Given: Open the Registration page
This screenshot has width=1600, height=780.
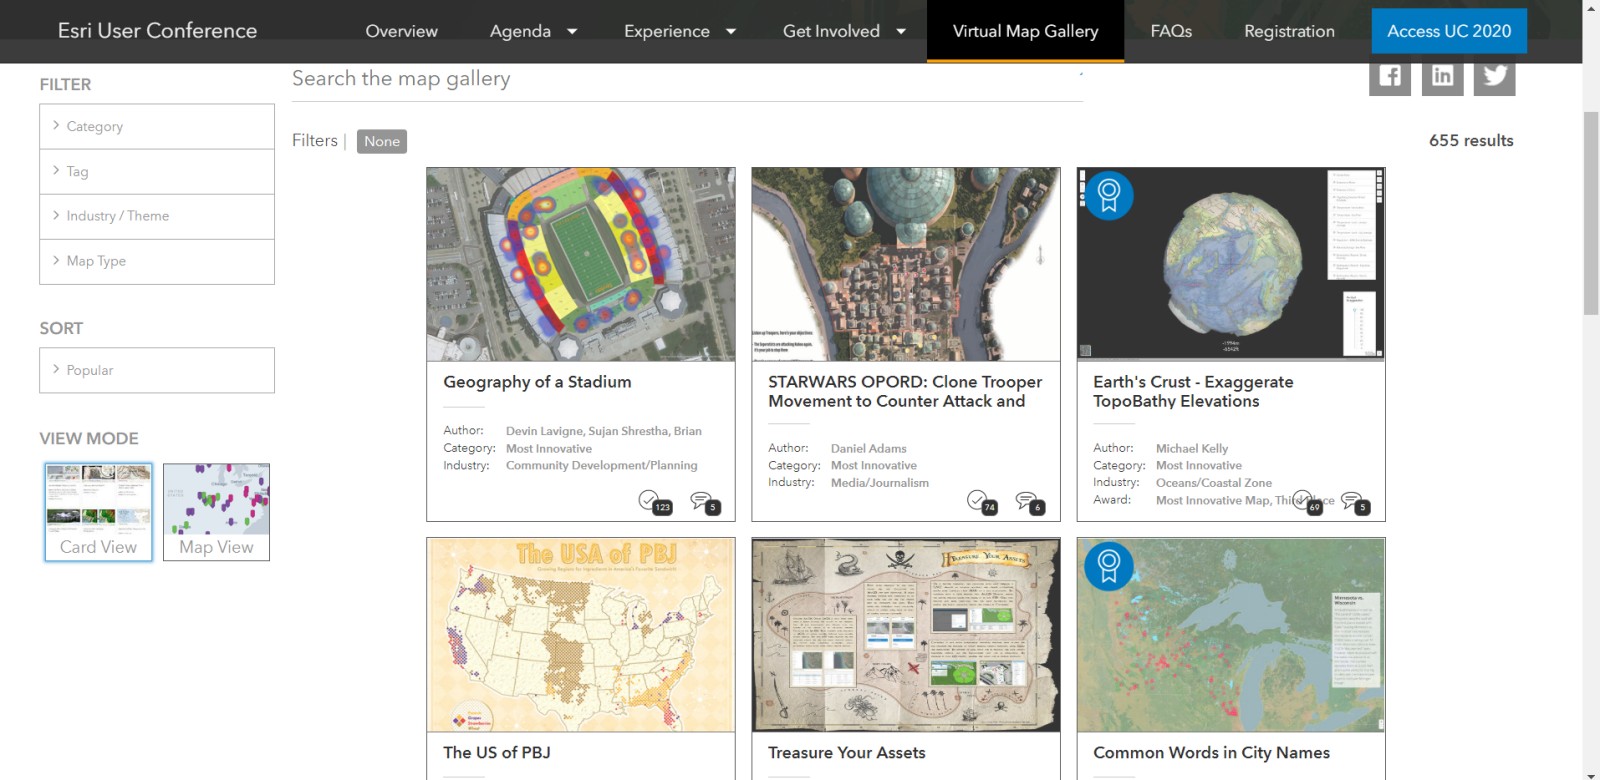Looking at the screenshot, I should [1289, 31].
